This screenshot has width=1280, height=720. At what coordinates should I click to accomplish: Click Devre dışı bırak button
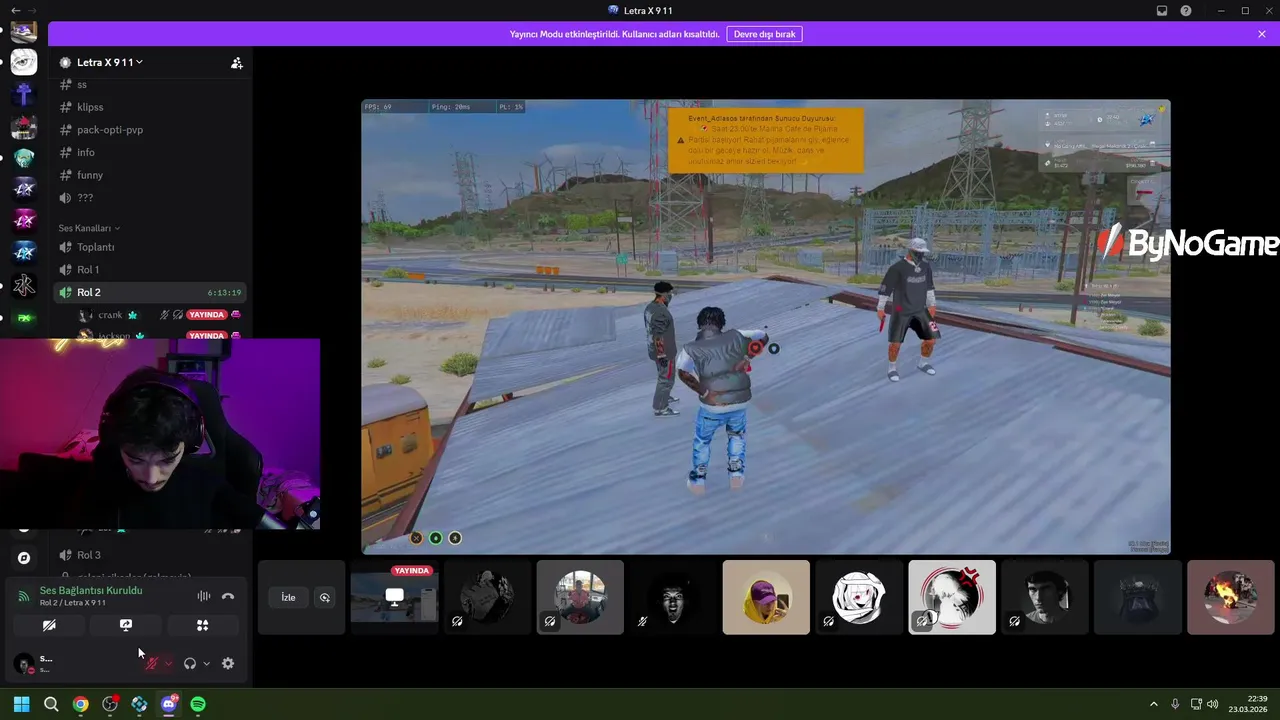tap(765, 34)
